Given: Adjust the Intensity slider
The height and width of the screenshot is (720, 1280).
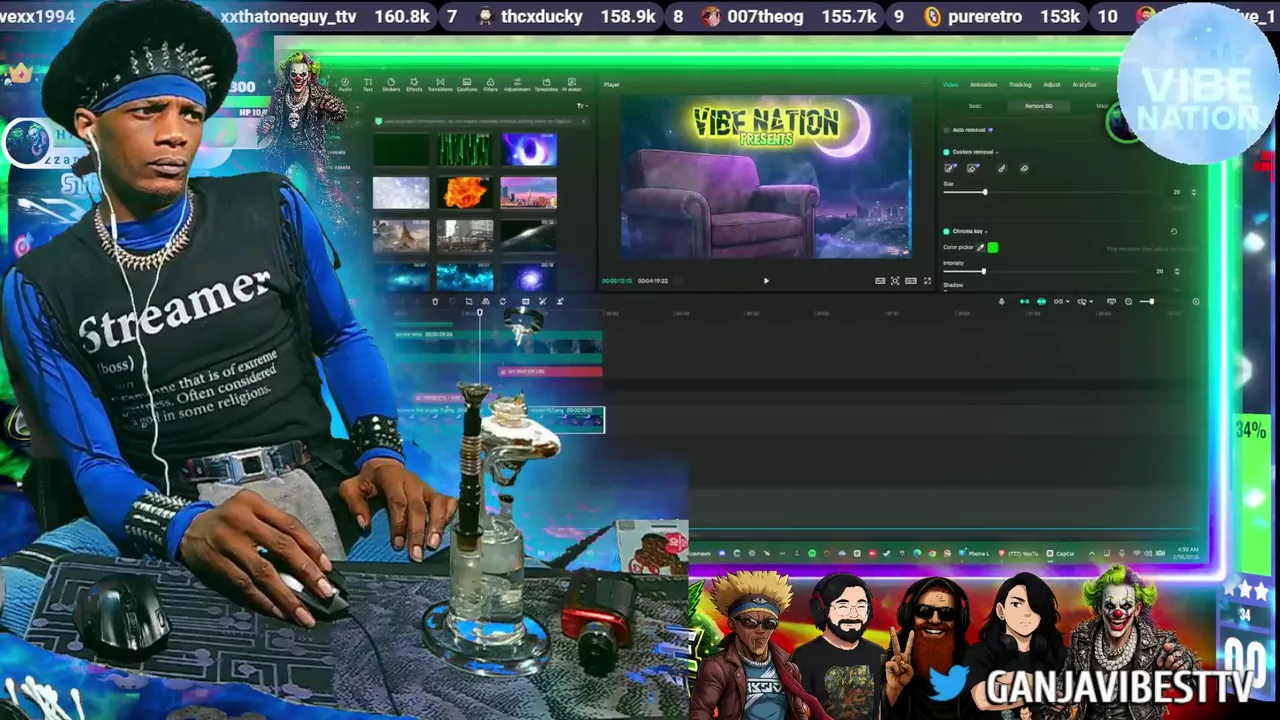Looking at the screenshot, I should tap(984, 271).
